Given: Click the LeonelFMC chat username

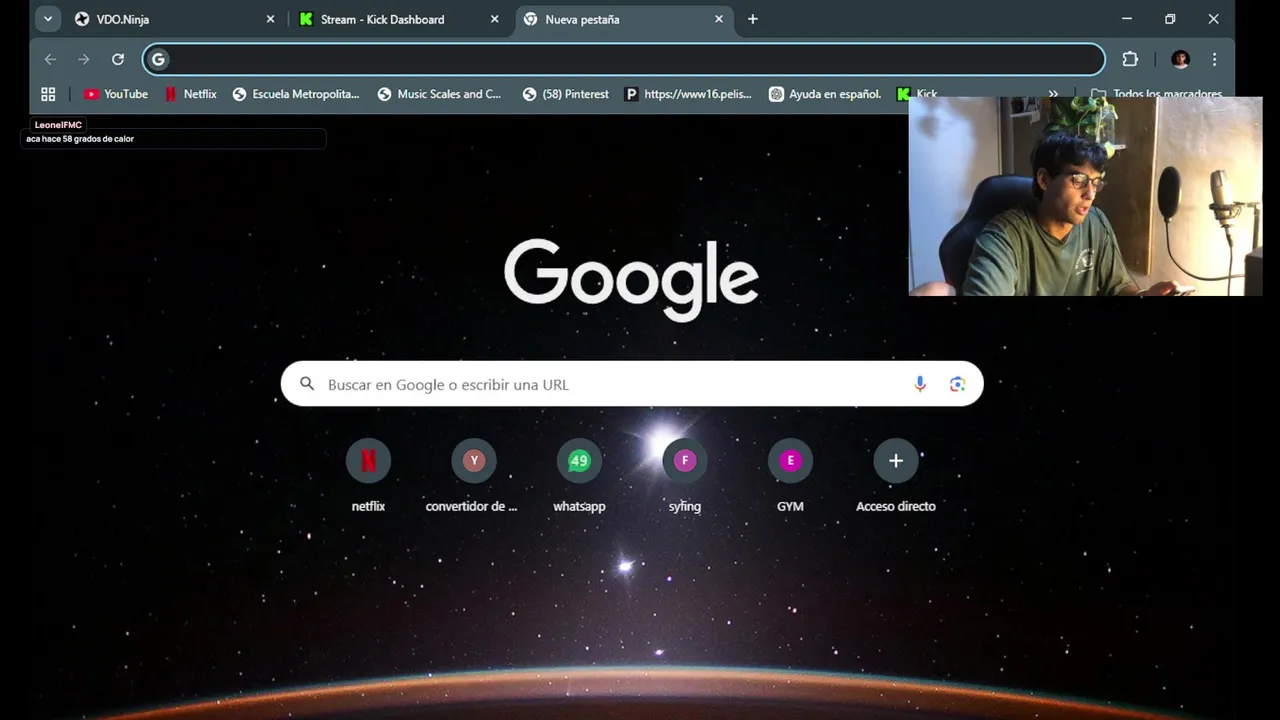Looking at the screenshot, I should 58,125.
